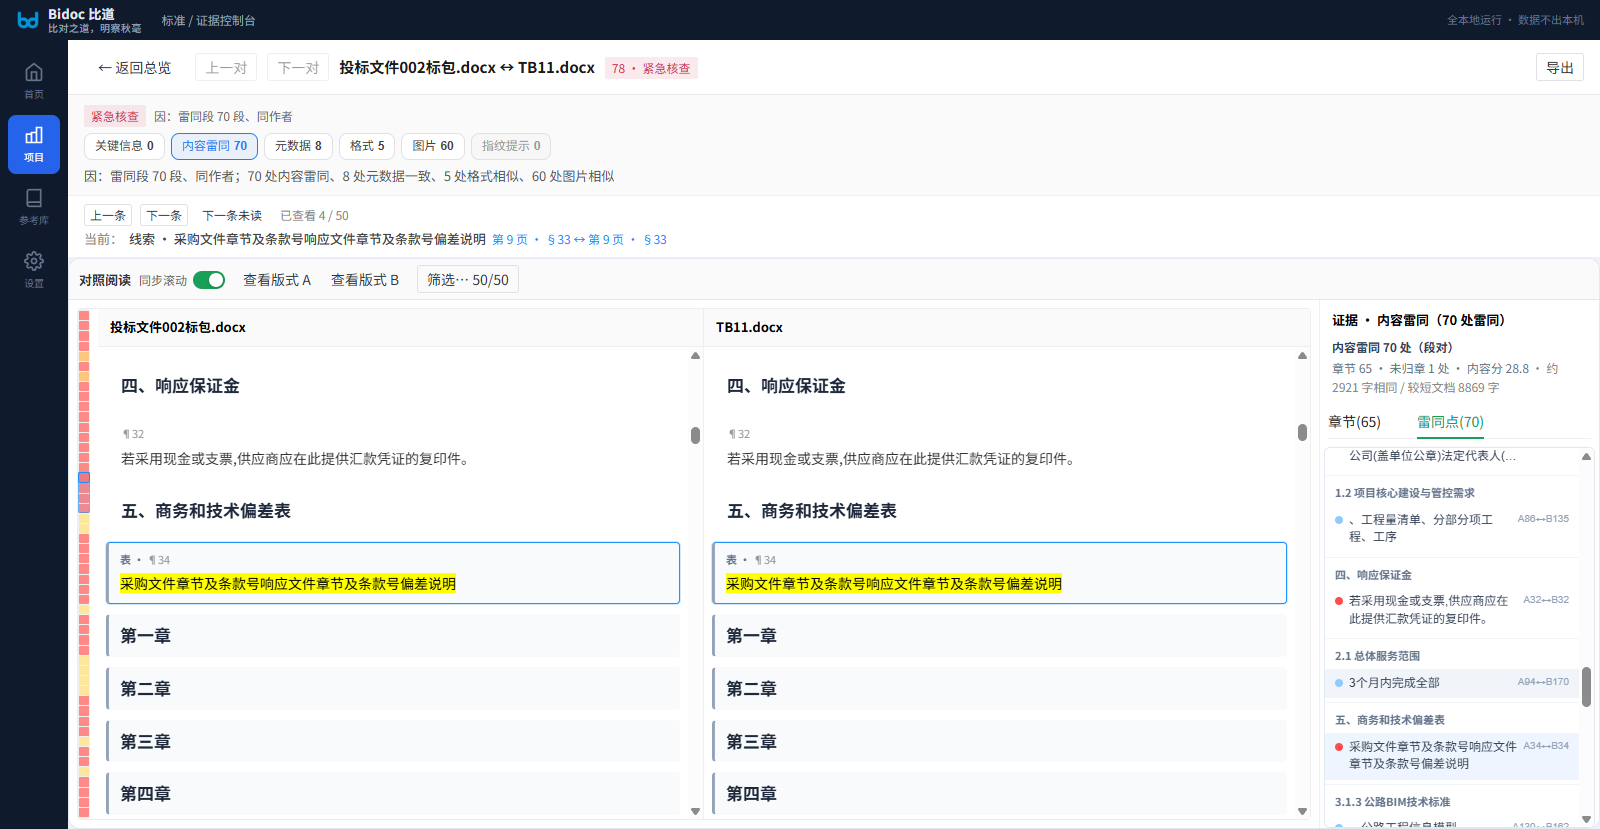Click 查看版式 B button
1600x829 pixels.
coord(365,280)
